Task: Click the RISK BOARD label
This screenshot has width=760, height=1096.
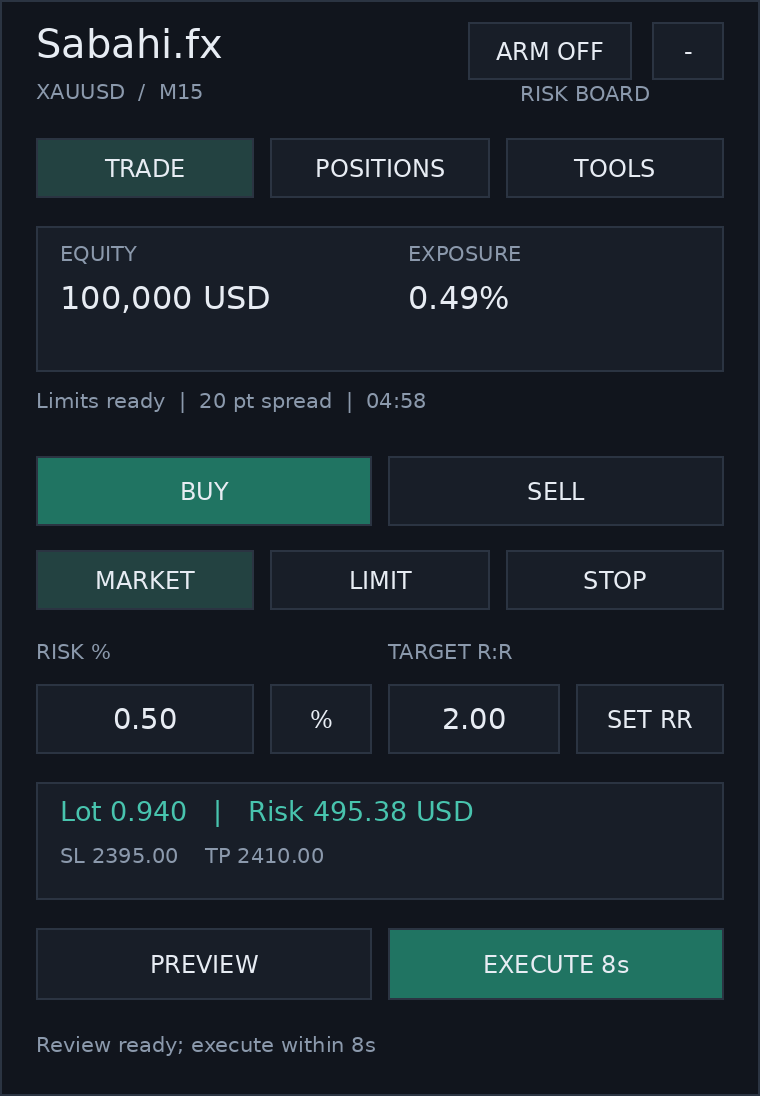Action: click(585, 94)
